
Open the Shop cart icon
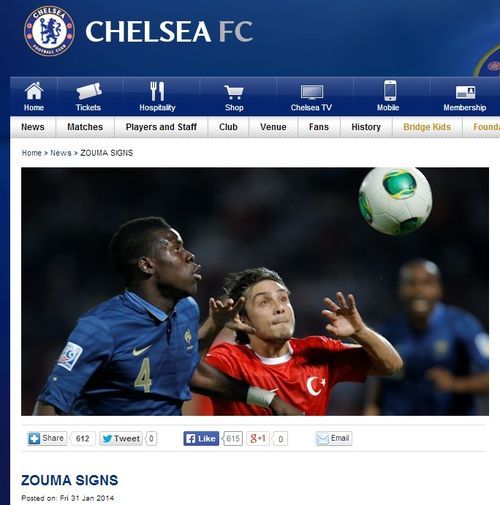click(x=234, y=92)
